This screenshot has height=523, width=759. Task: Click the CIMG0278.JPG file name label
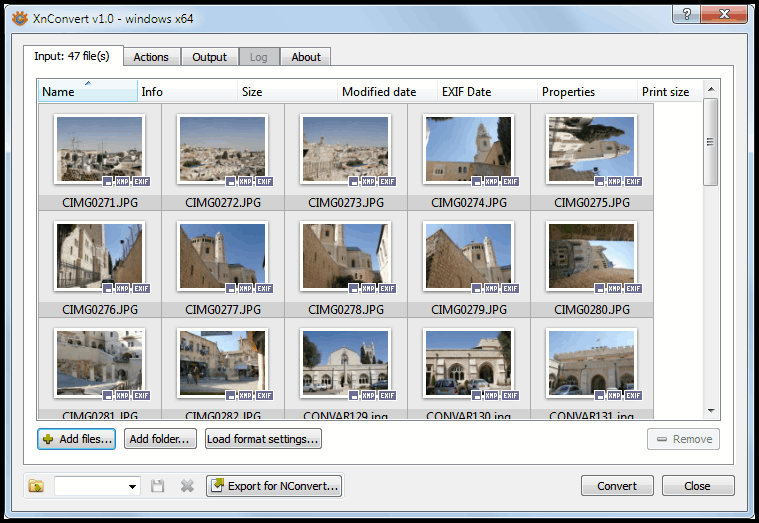346,309
